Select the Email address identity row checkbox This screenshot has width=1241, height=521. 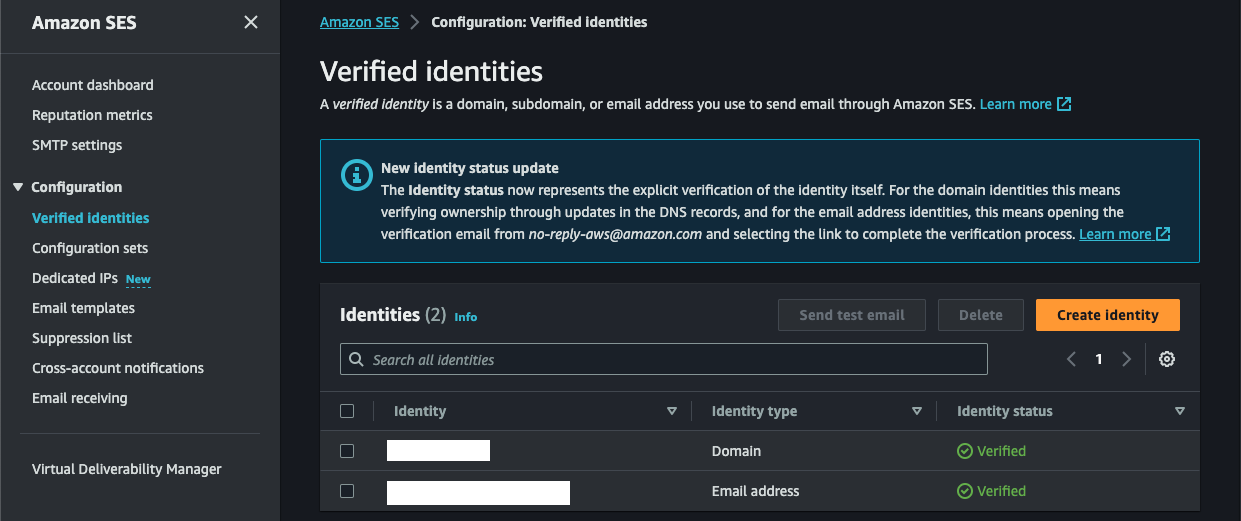click(347, 491)
